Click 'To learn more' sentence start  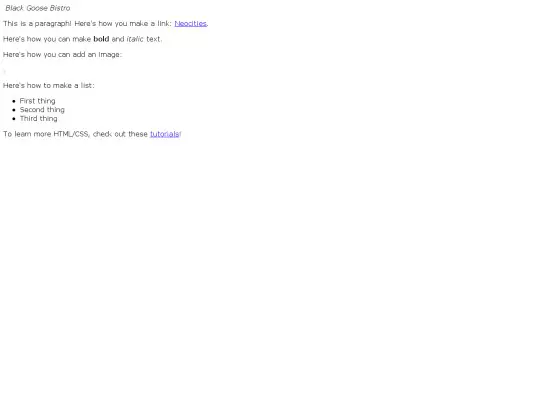pyautogui.click(x=27, y=134)
